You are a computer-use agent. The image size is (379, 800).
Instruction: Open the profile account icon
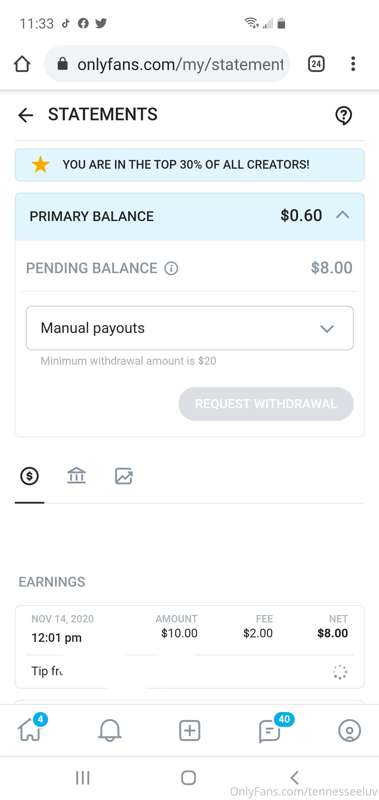click(x=349, y=731)
